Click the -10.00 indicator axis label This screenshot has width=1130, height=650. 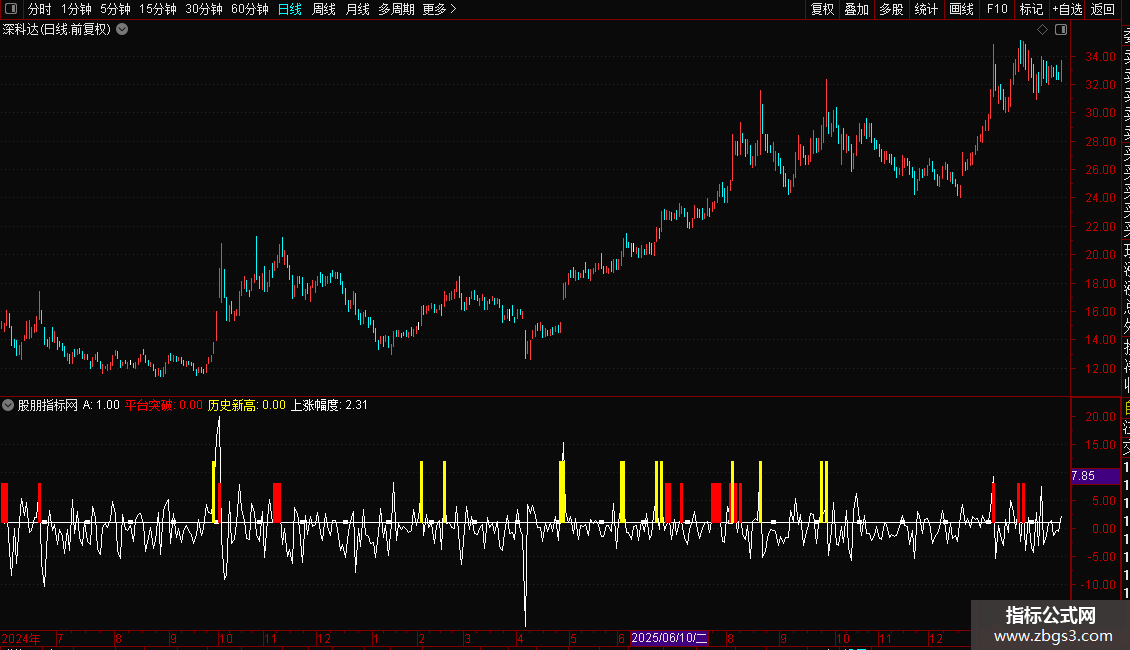1099,585
